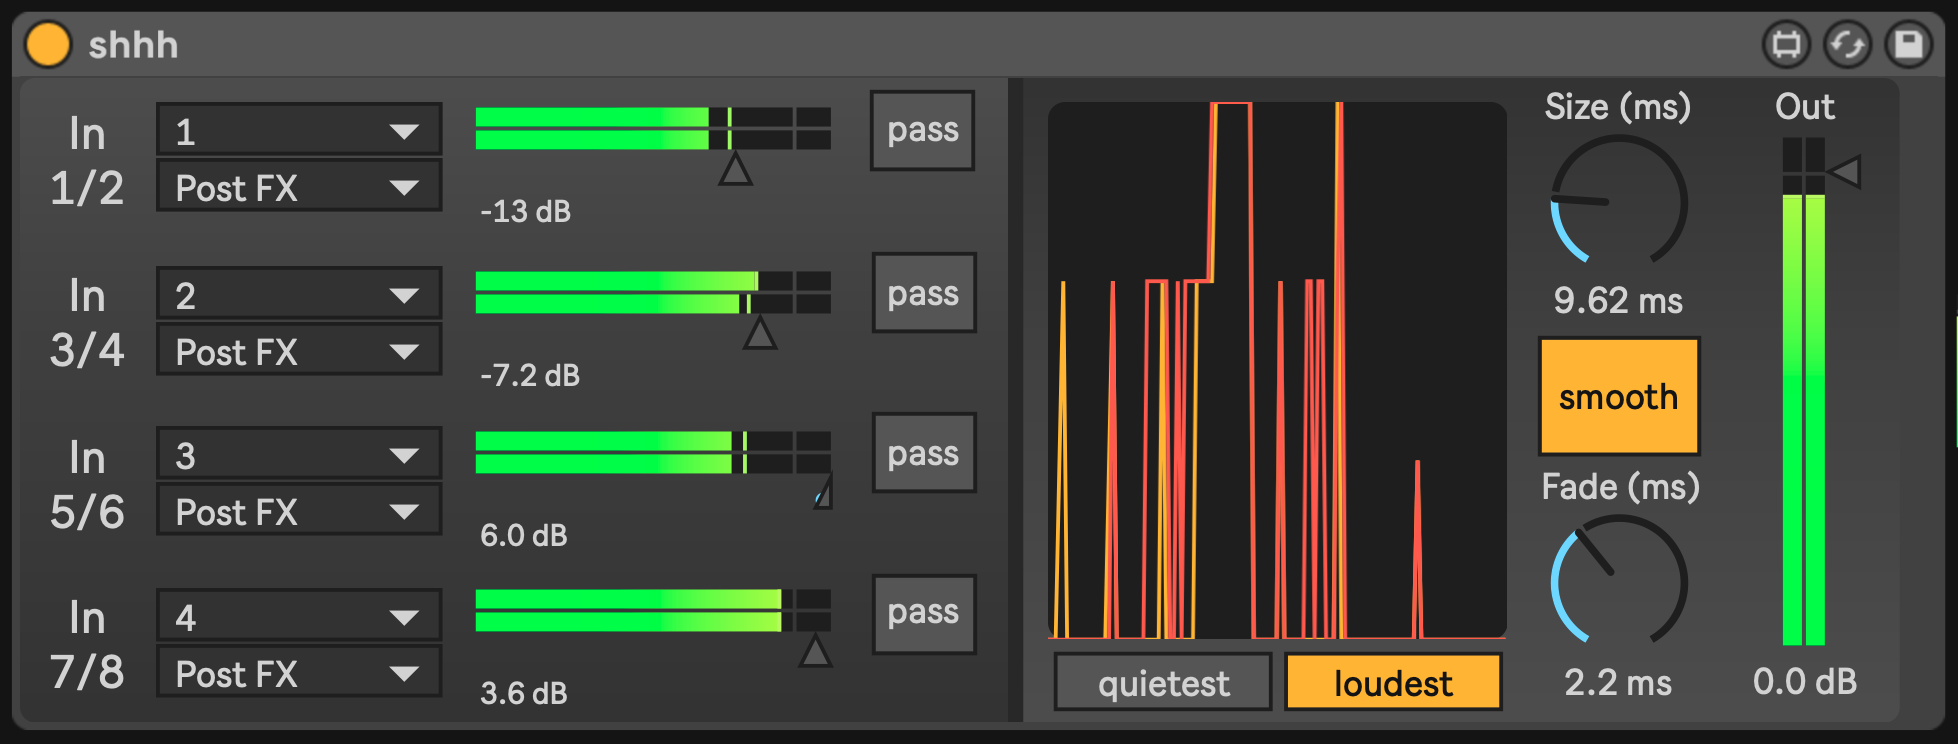Toggle the pass button for In 1/2
The height and width of the screenshot is (744, 1958).
click(922, 131)
